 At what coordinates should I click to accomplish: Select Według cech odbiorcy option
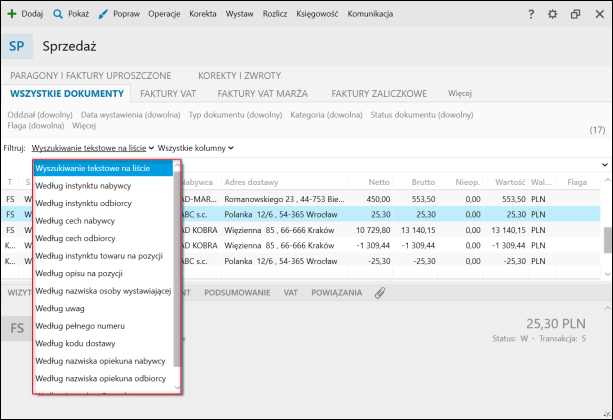(x=103, y=238)
